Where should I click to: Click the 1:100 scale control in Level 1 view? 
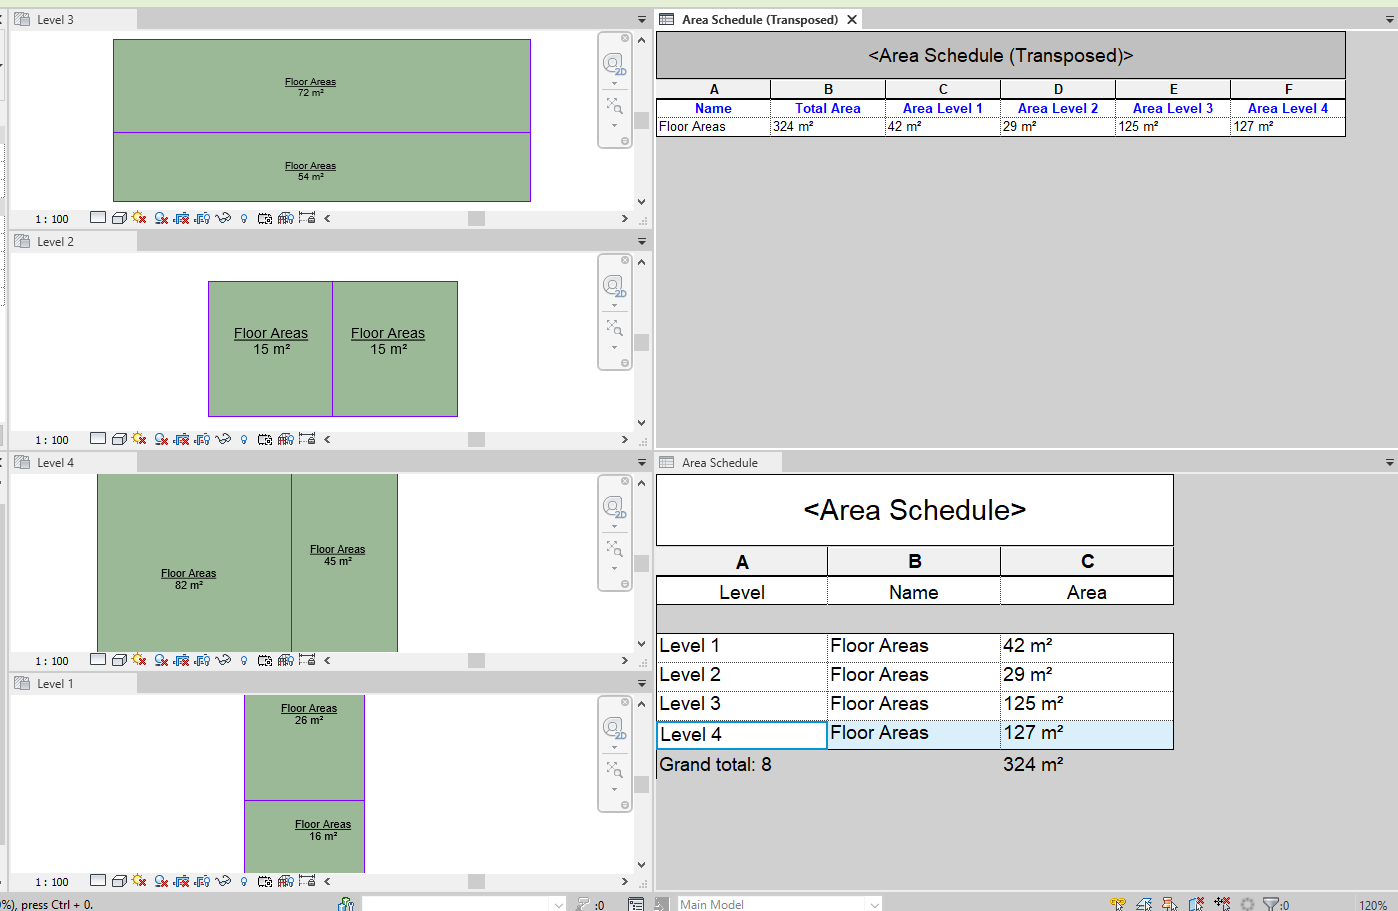(50, 881)
